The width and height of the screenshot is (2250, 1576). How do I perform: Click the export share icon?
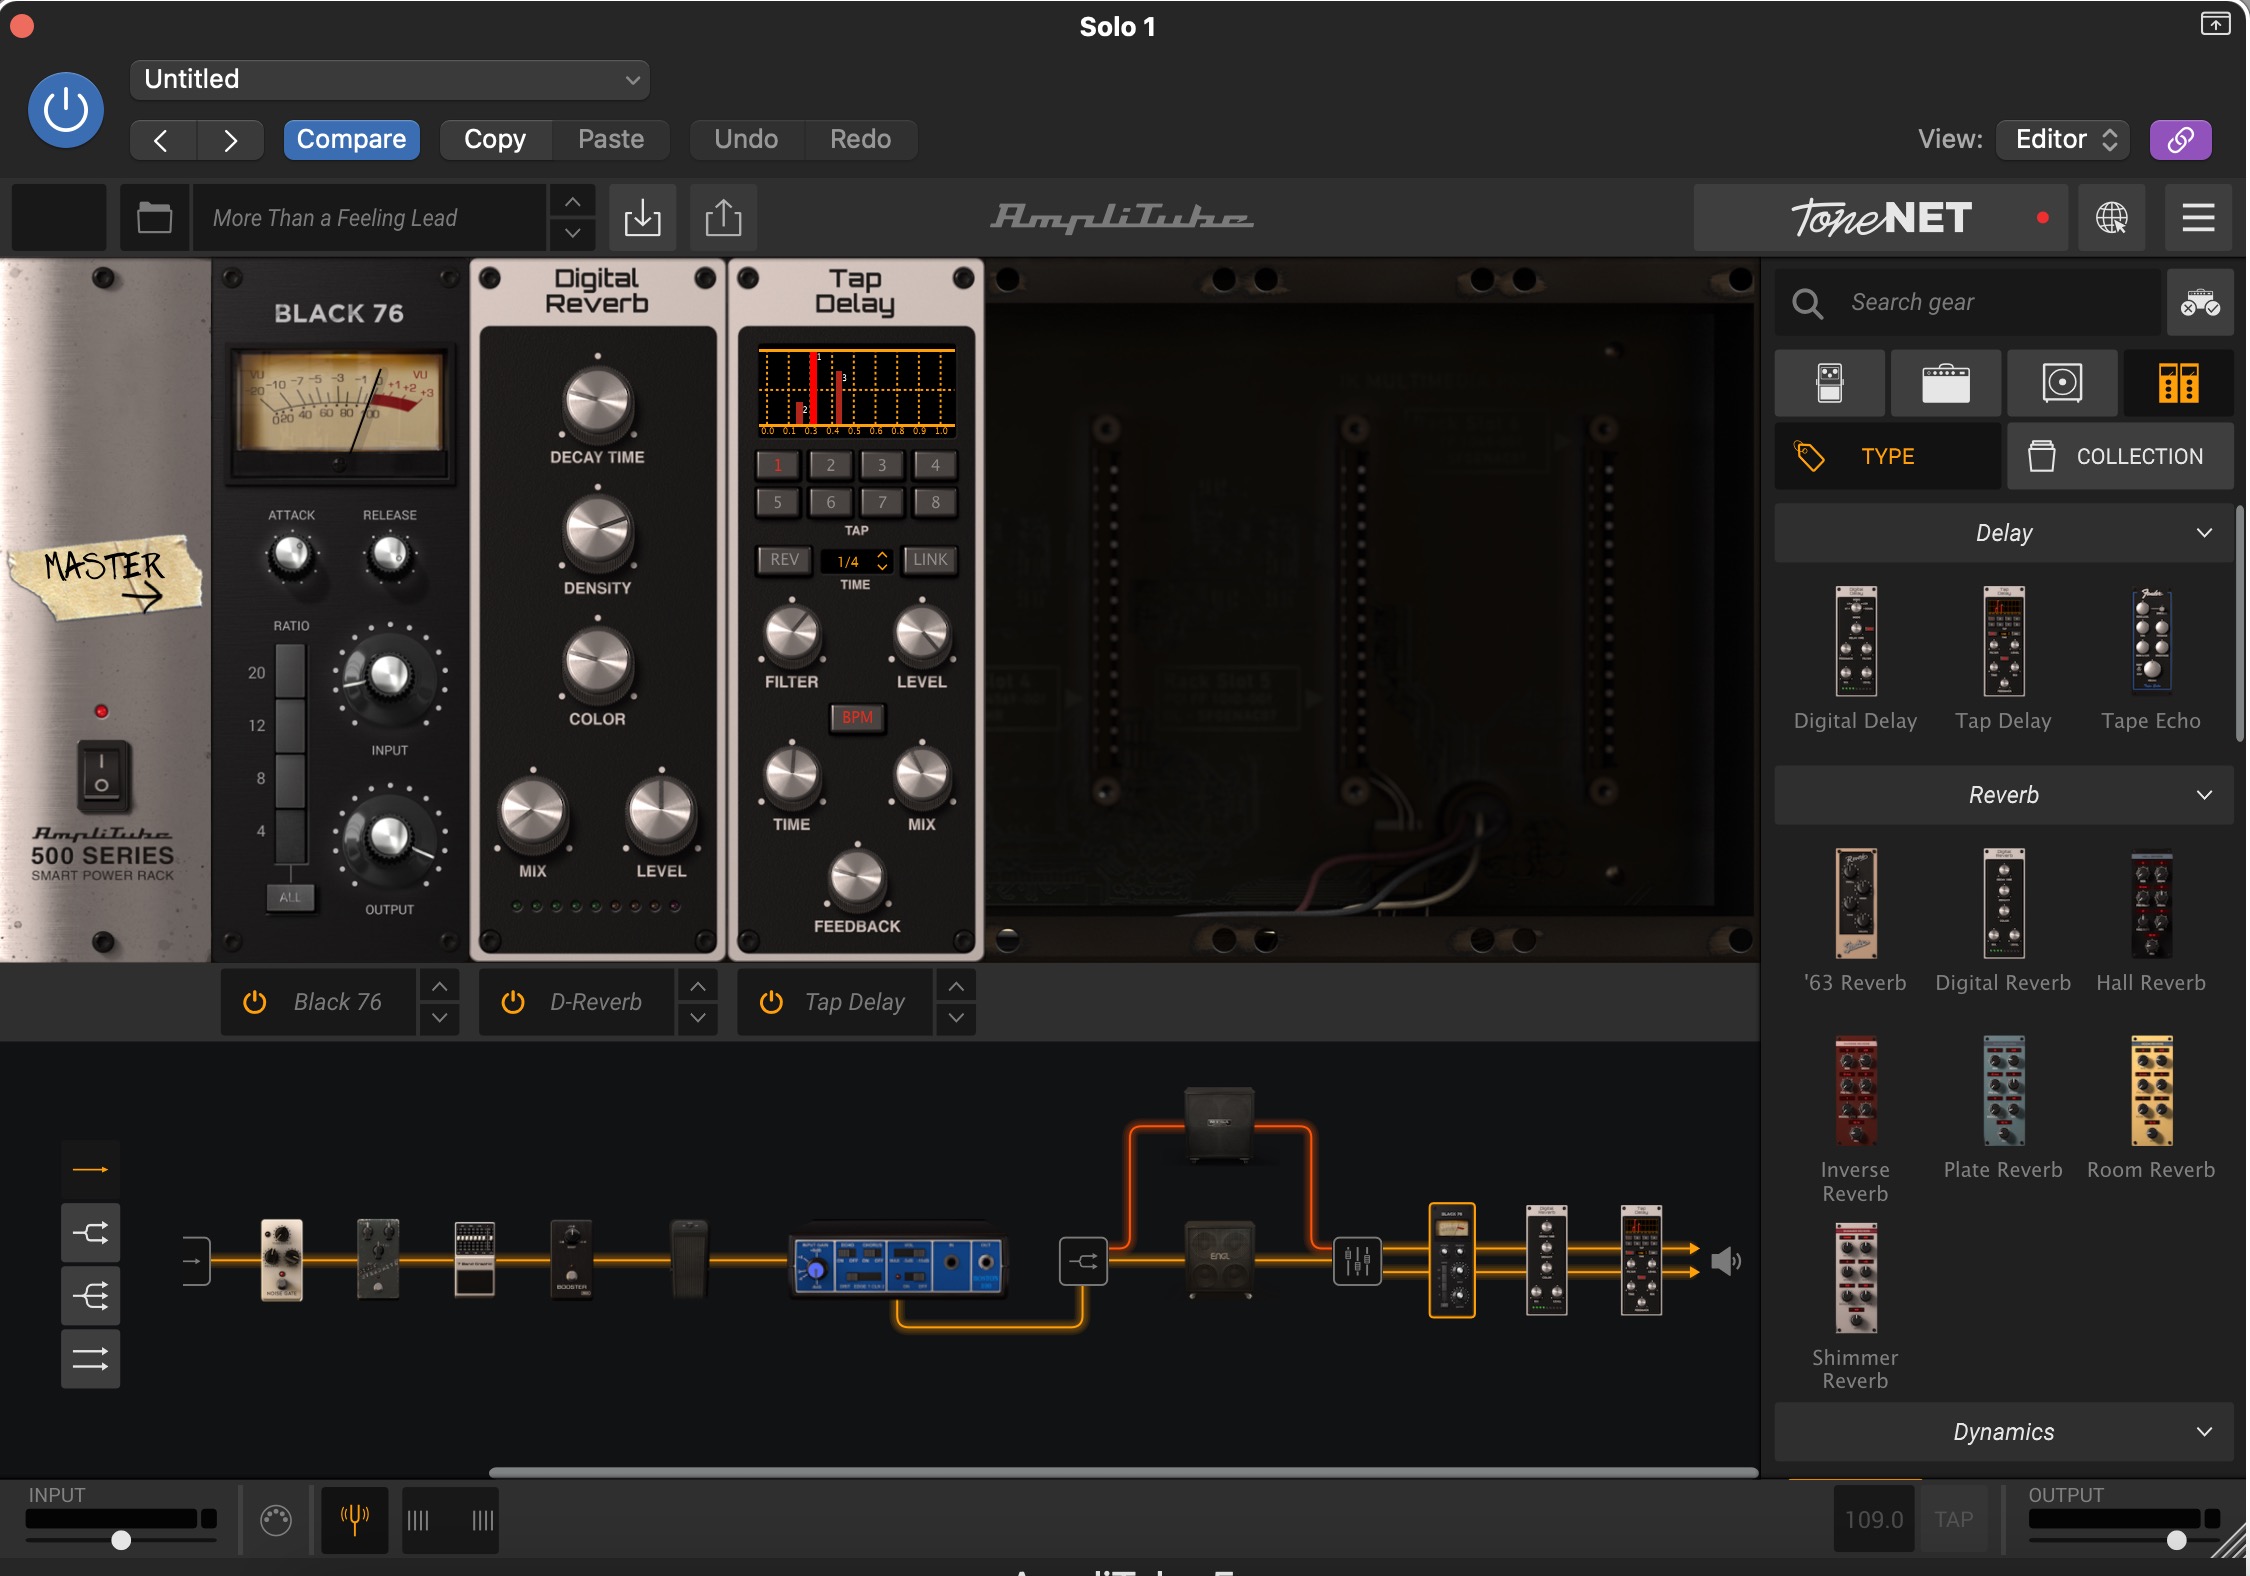(723, 217)
